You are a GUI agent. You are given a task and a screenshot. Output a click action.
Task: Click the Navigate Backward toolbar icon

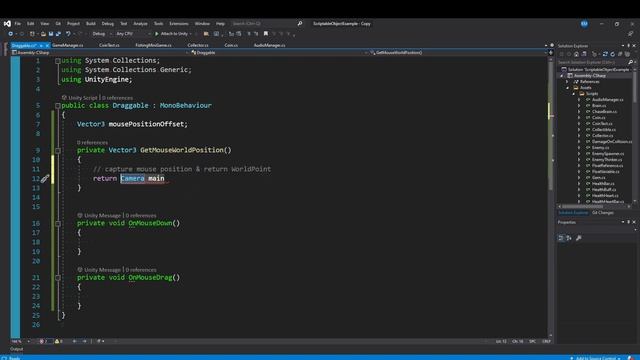(11, 34)
